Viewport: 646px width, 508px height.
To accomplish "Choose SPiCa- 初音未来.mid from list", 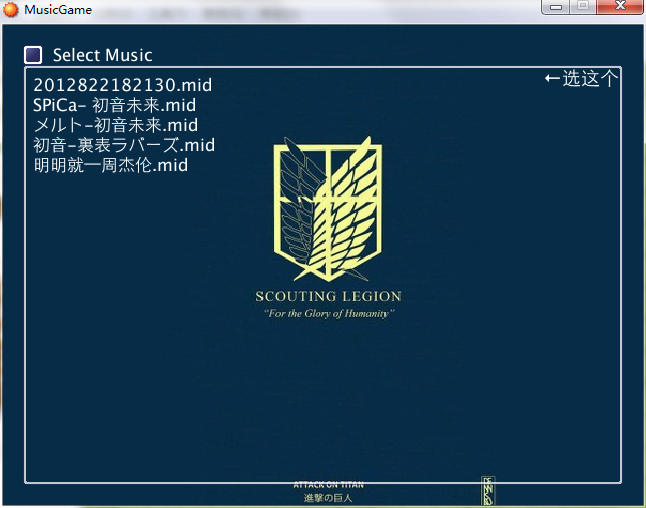I will 115,105.
